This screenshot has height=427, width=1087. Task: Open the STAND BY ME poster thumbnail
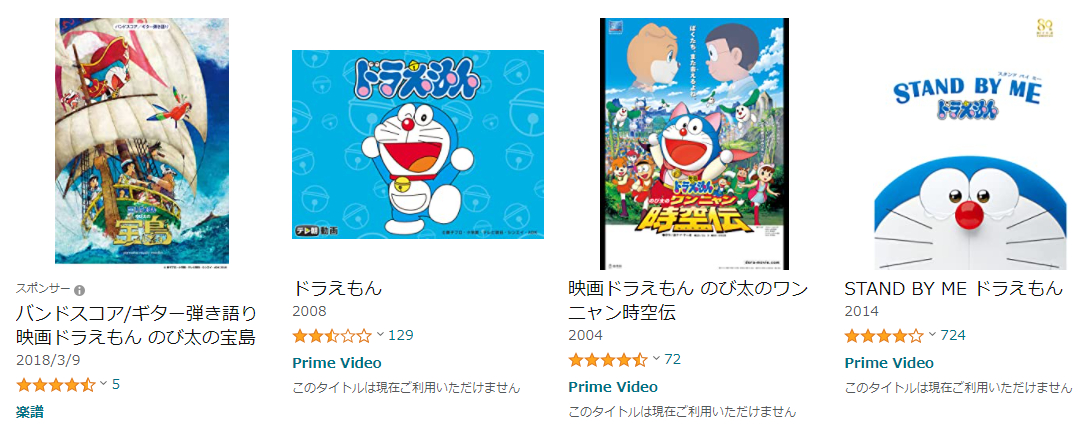click(971, 144)
